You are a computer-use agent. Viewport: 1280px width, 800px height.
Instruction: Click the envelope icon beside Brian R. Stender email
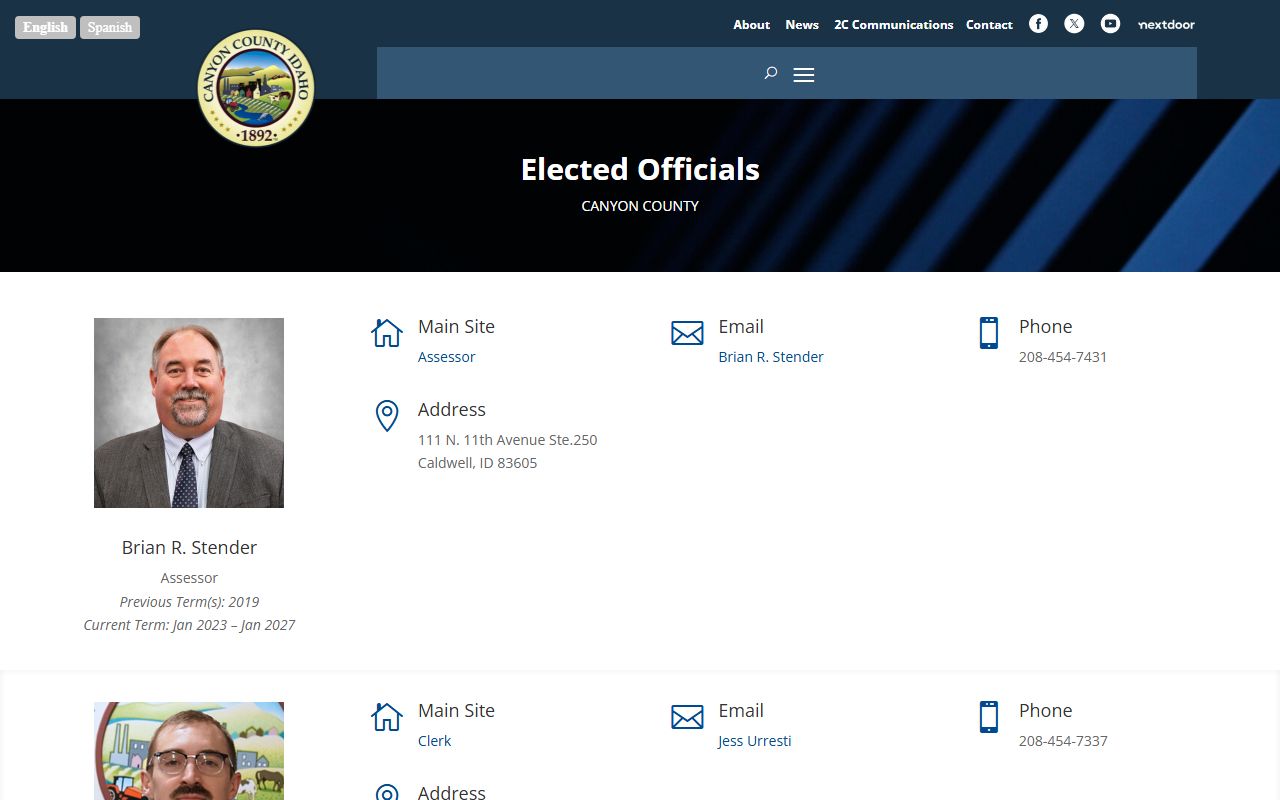coord(687,333)
